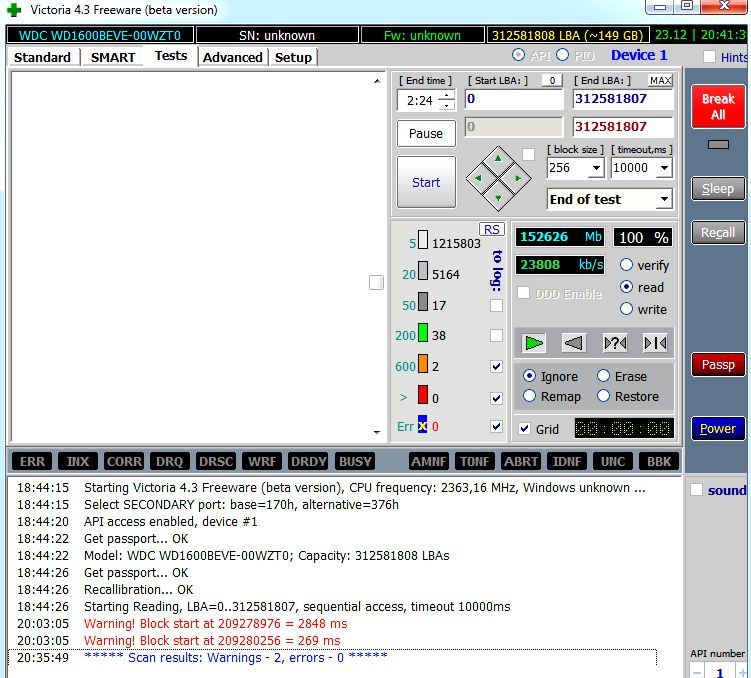751x678 pixels.
Task: Click the orange 600 ms block swatch
Action: pos(423,363)
